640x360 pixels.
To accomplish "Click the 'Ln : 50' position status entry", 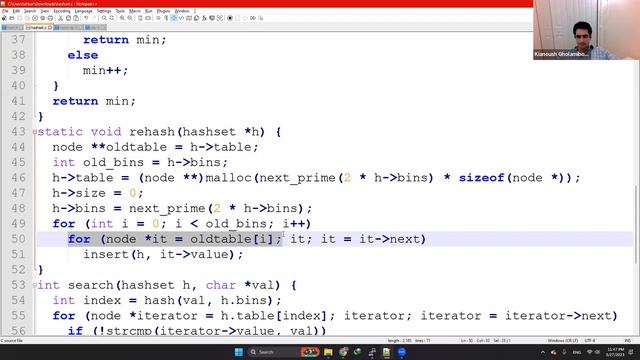I will click(467, 340).
